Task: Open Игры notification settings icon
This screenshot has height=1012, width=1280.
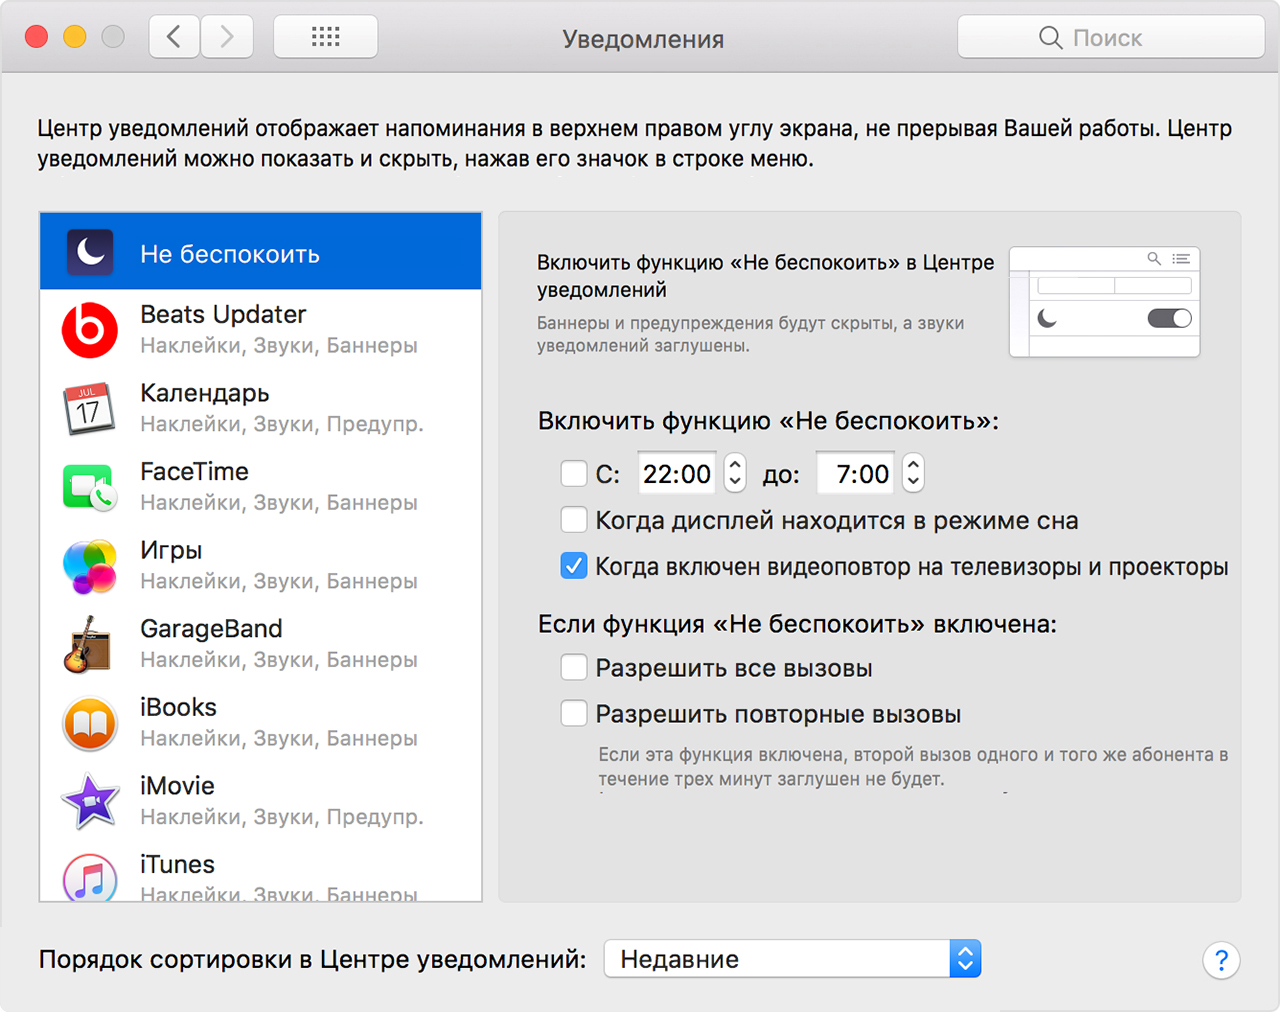Action: coord(90,566)
